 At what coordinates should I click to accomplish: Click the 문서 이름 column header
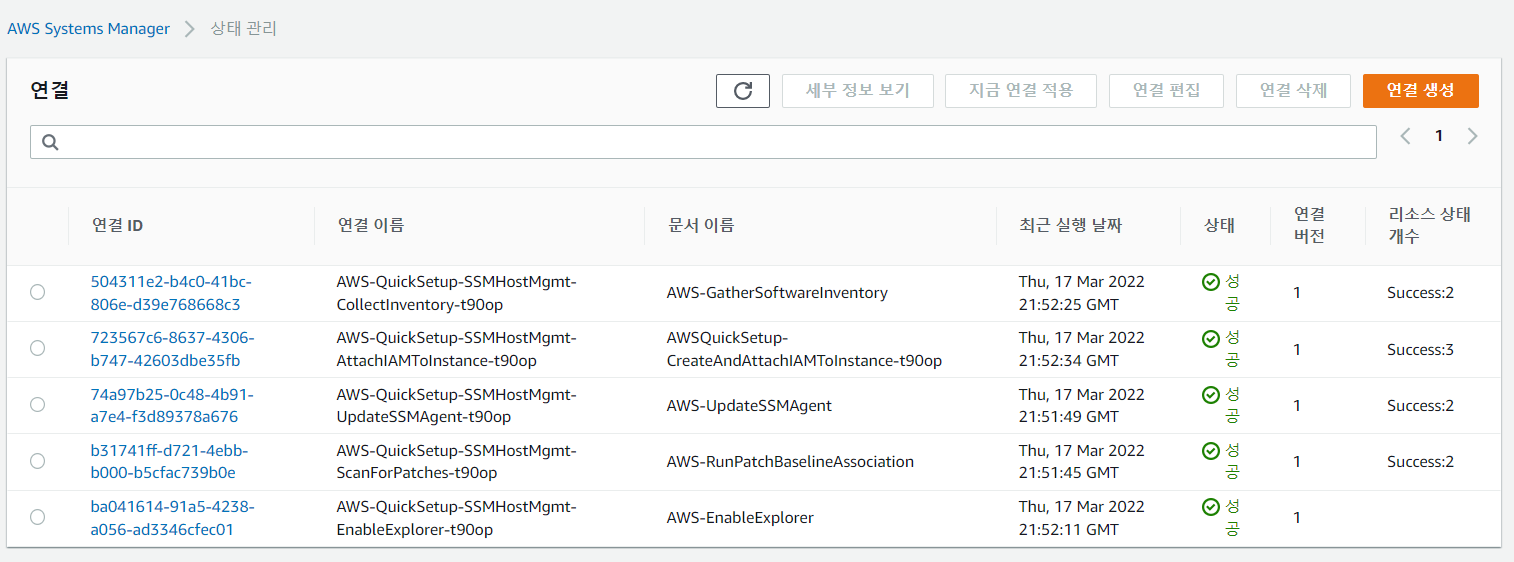(701, 226)
